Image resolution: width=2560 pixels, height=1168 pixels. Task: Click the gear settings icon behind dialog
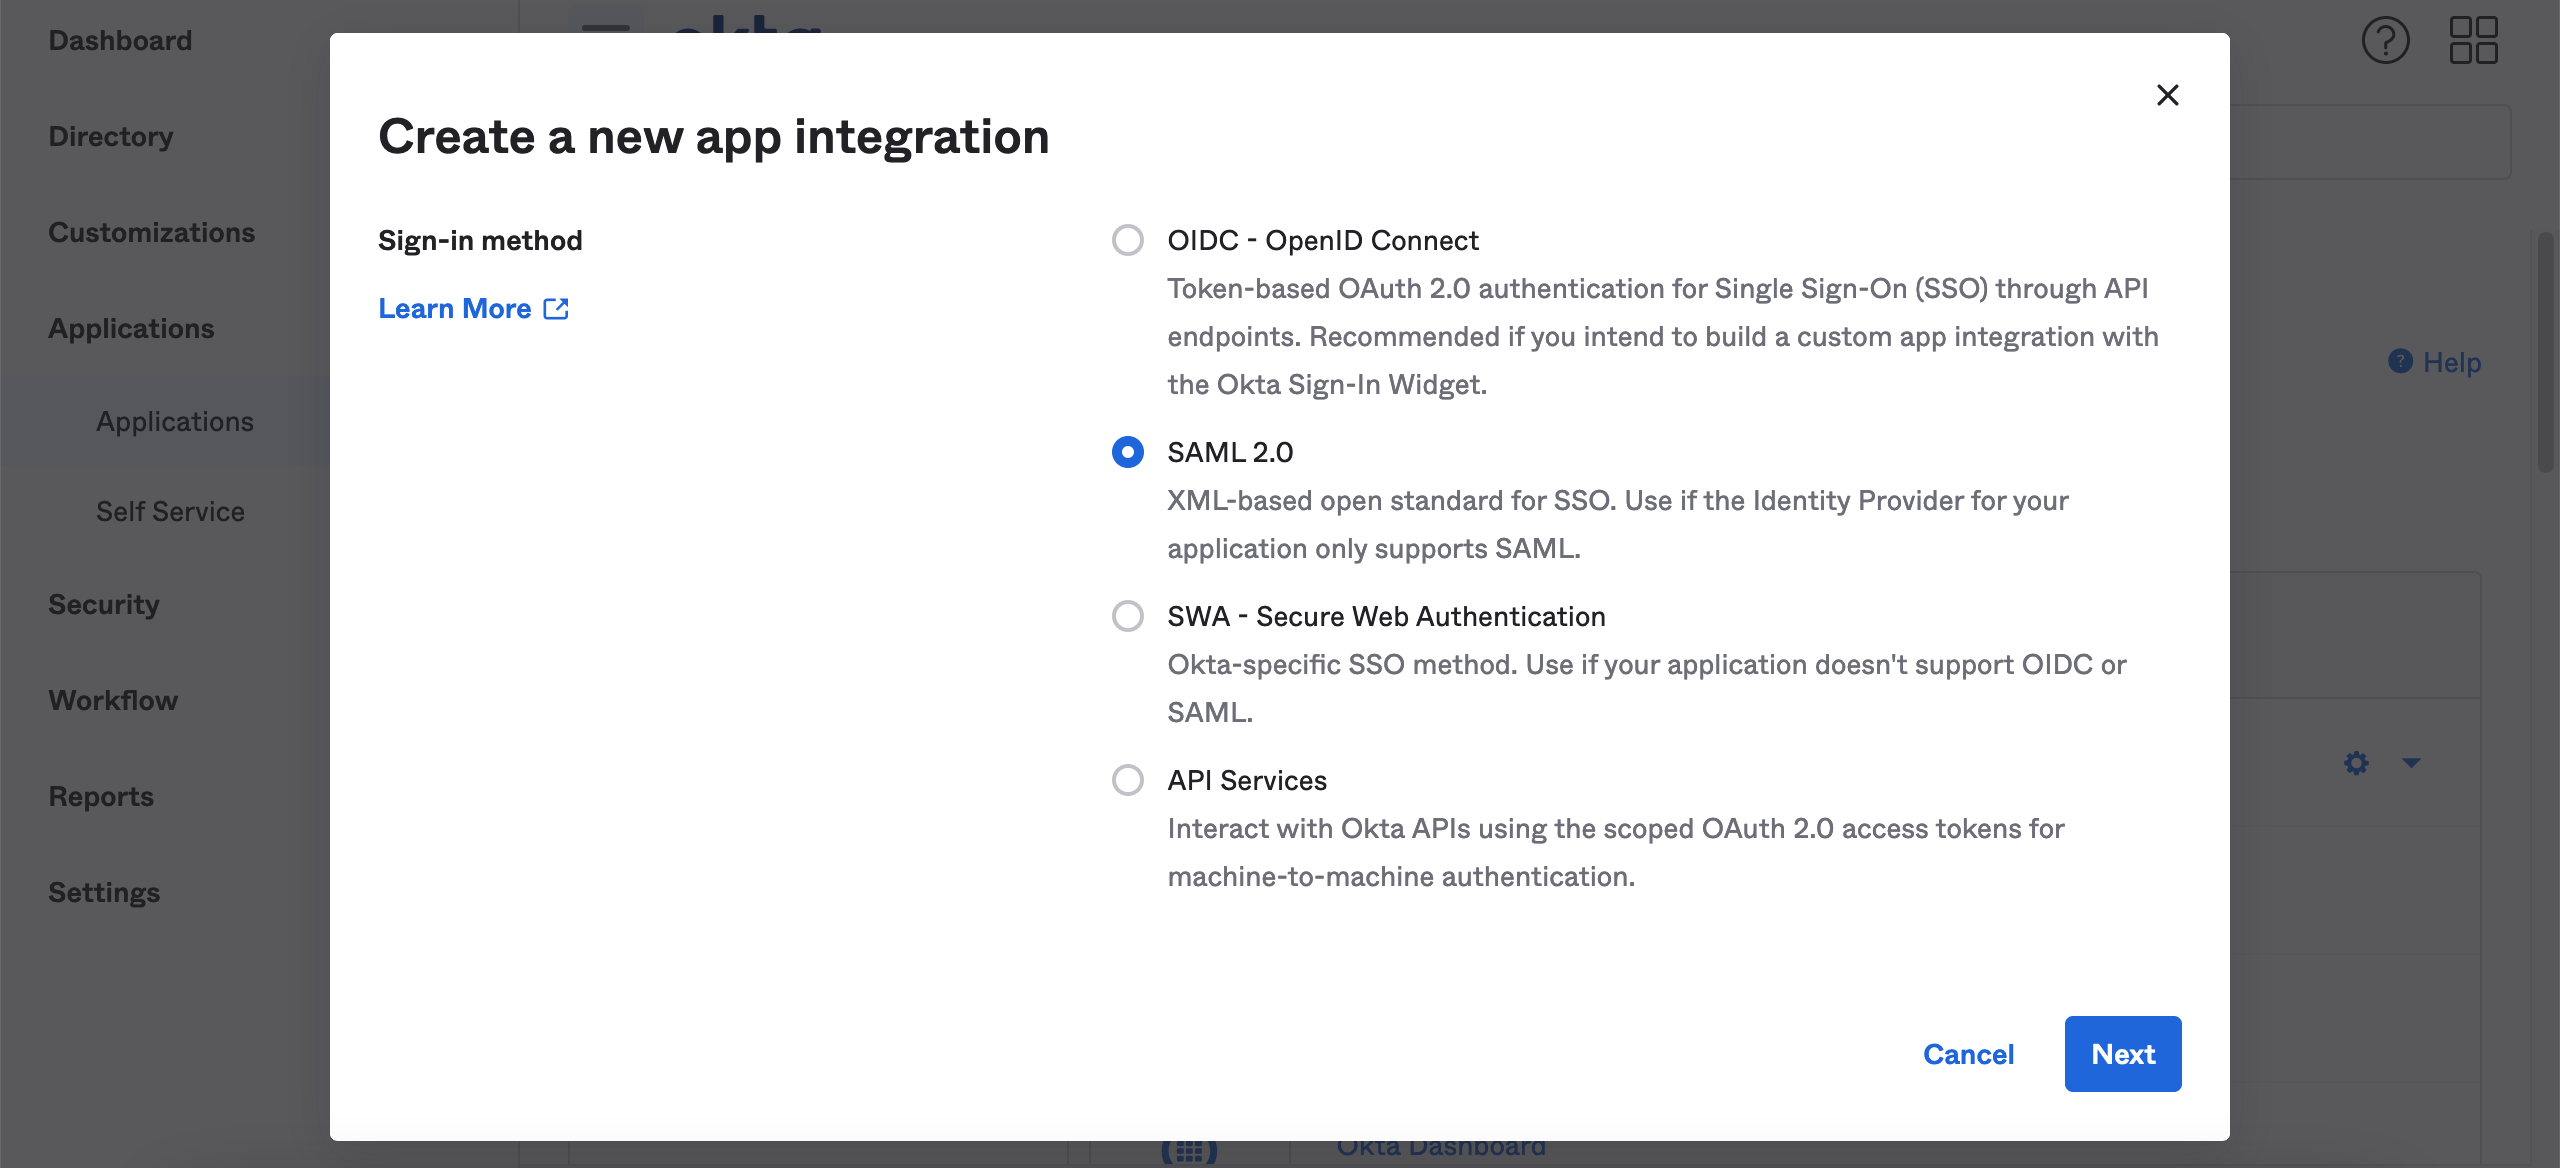click(x=2356, y=763)
